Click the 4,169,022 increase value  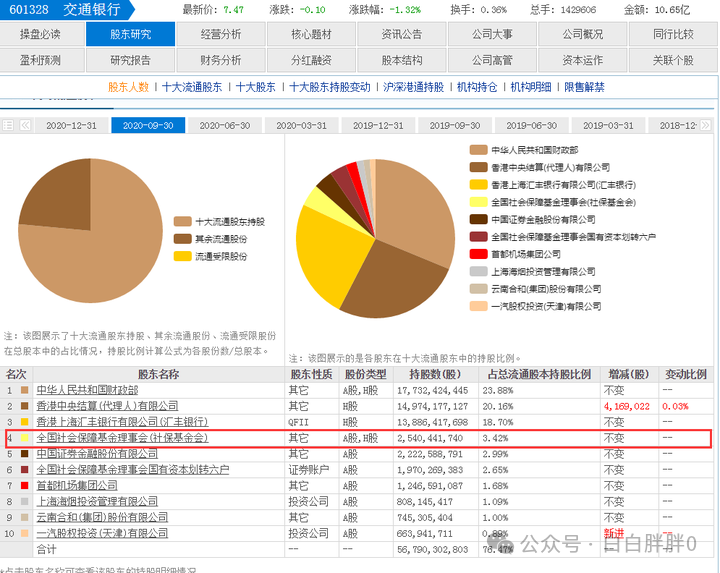pos(627,406)
